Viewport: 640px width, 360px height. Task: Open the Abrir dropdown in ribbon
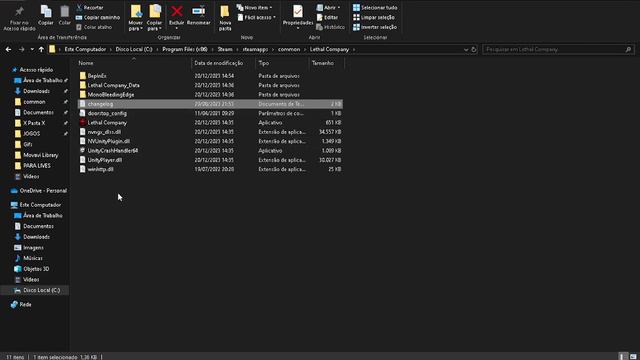tap(329, 7)
